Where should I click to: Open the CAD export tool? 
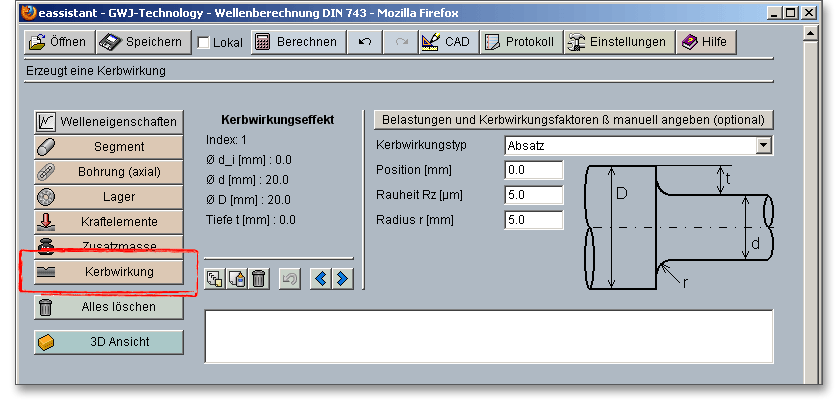pyautogui.click(x=445, y=42)
